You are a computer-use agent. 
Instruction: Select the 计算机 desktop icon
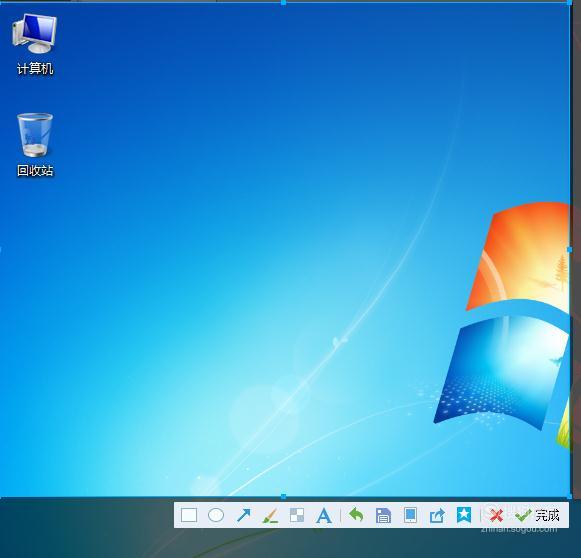click(x=35, y=44)
